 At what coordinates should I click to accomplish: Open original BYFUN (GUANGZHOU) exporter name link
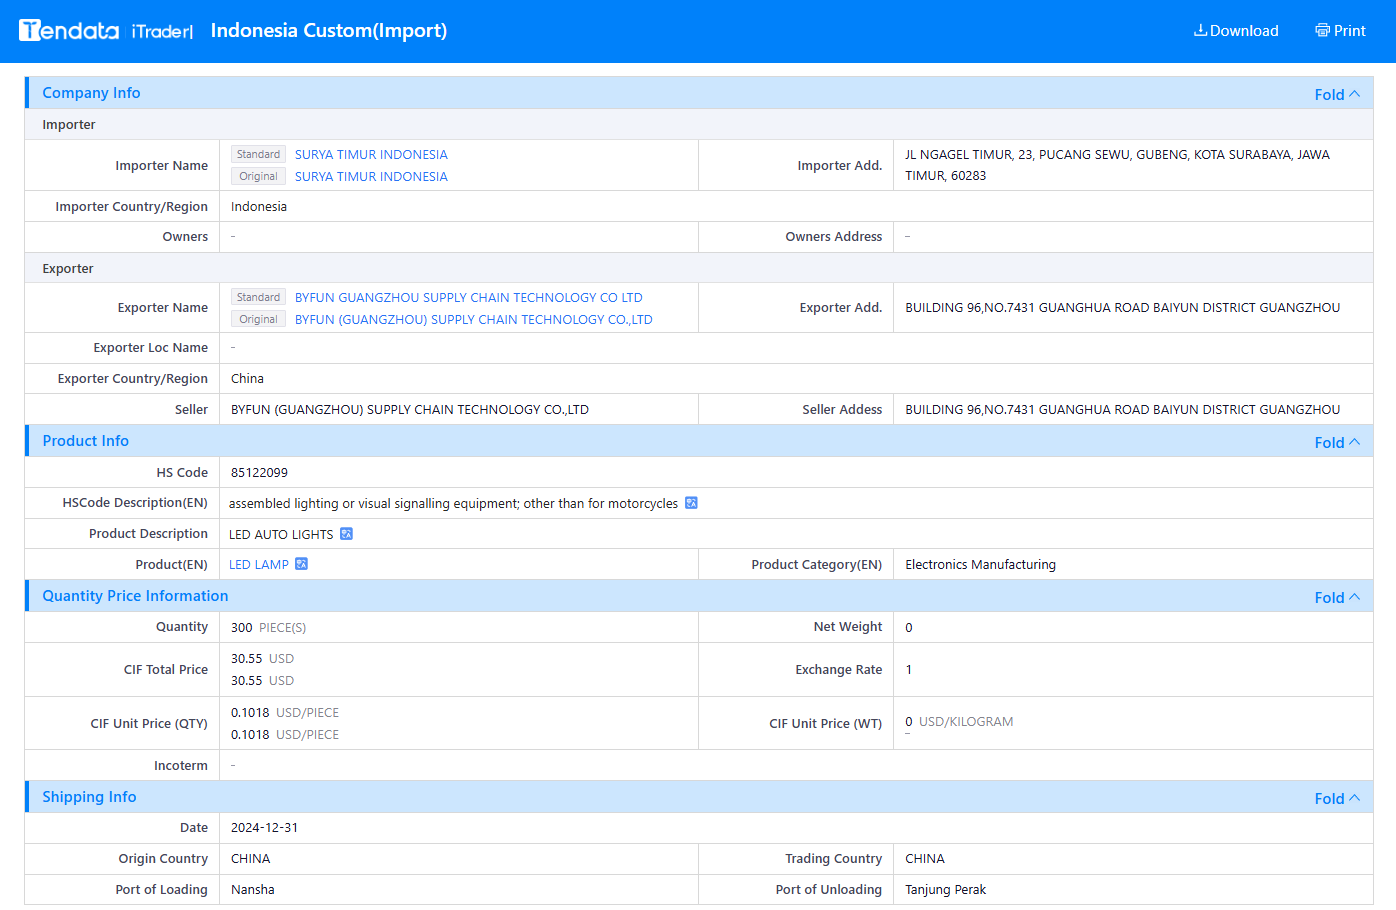pos(473,319)
